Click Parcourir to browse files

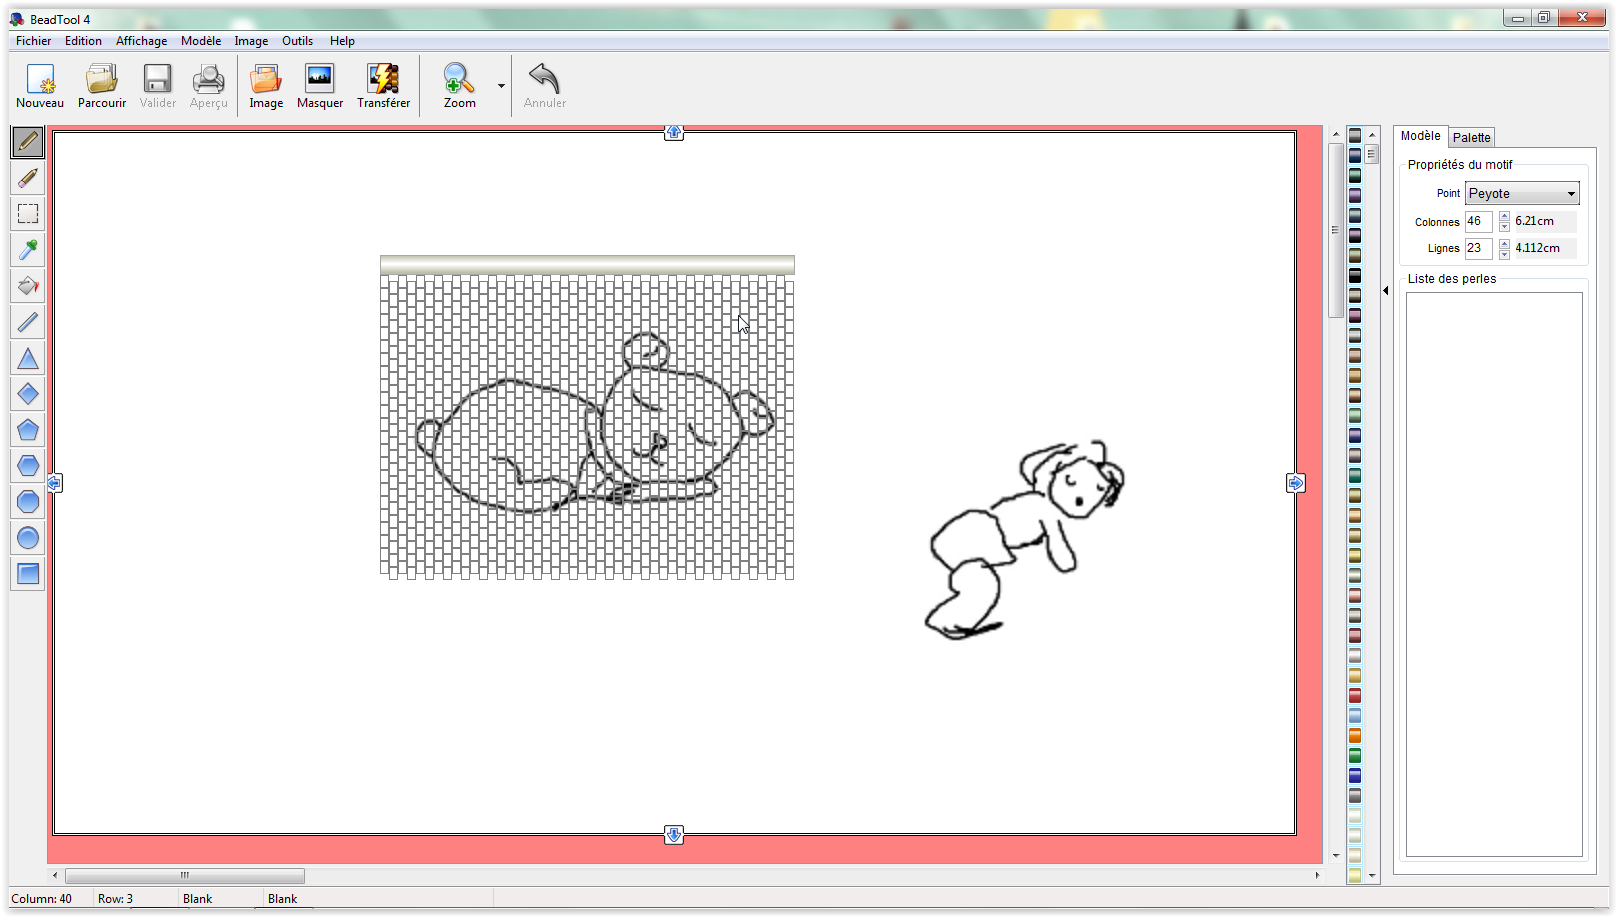click(102, 86)
